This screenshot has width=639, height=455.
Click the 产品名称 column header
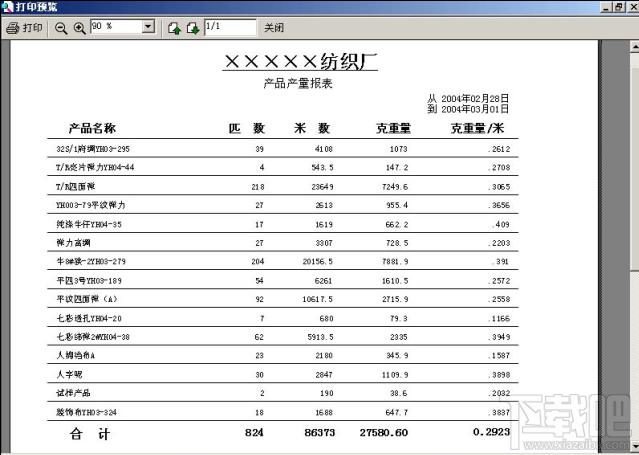click(x=93, y=128)
